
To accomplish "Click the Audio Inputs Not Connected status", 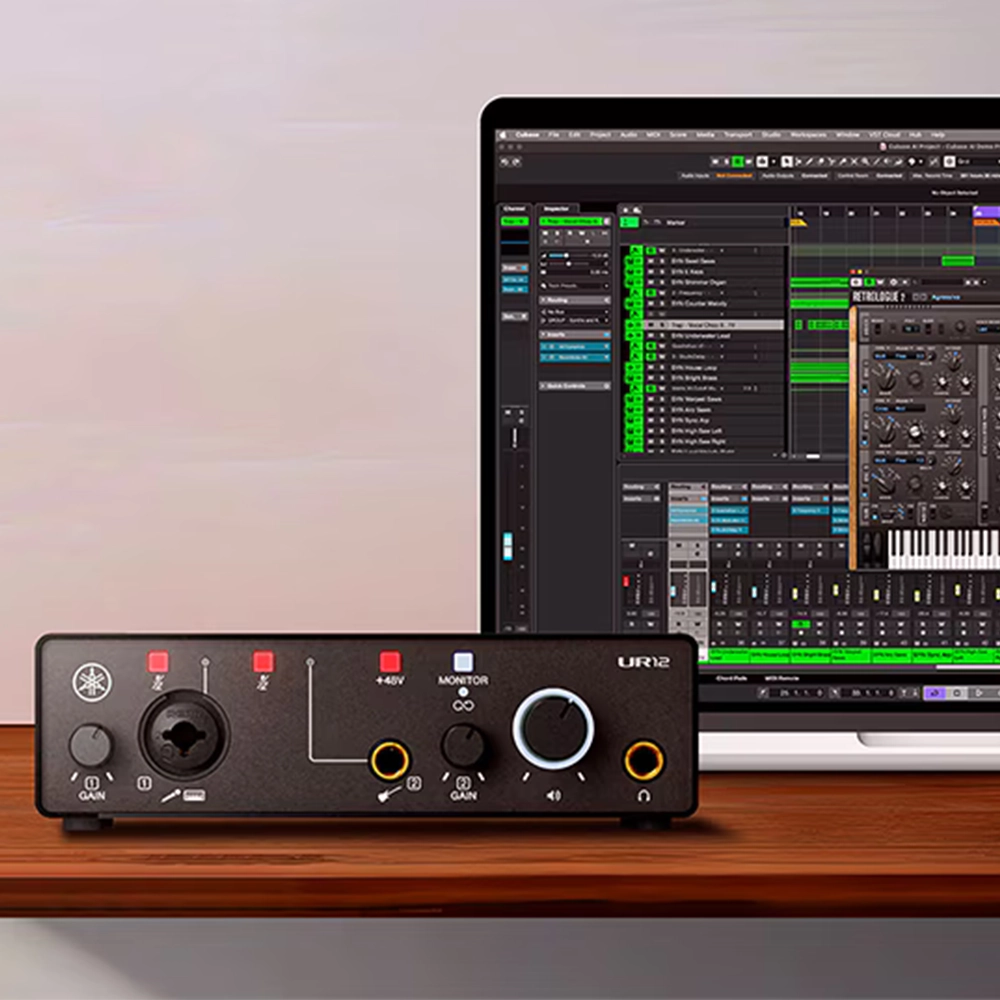I will click(735, 175).
